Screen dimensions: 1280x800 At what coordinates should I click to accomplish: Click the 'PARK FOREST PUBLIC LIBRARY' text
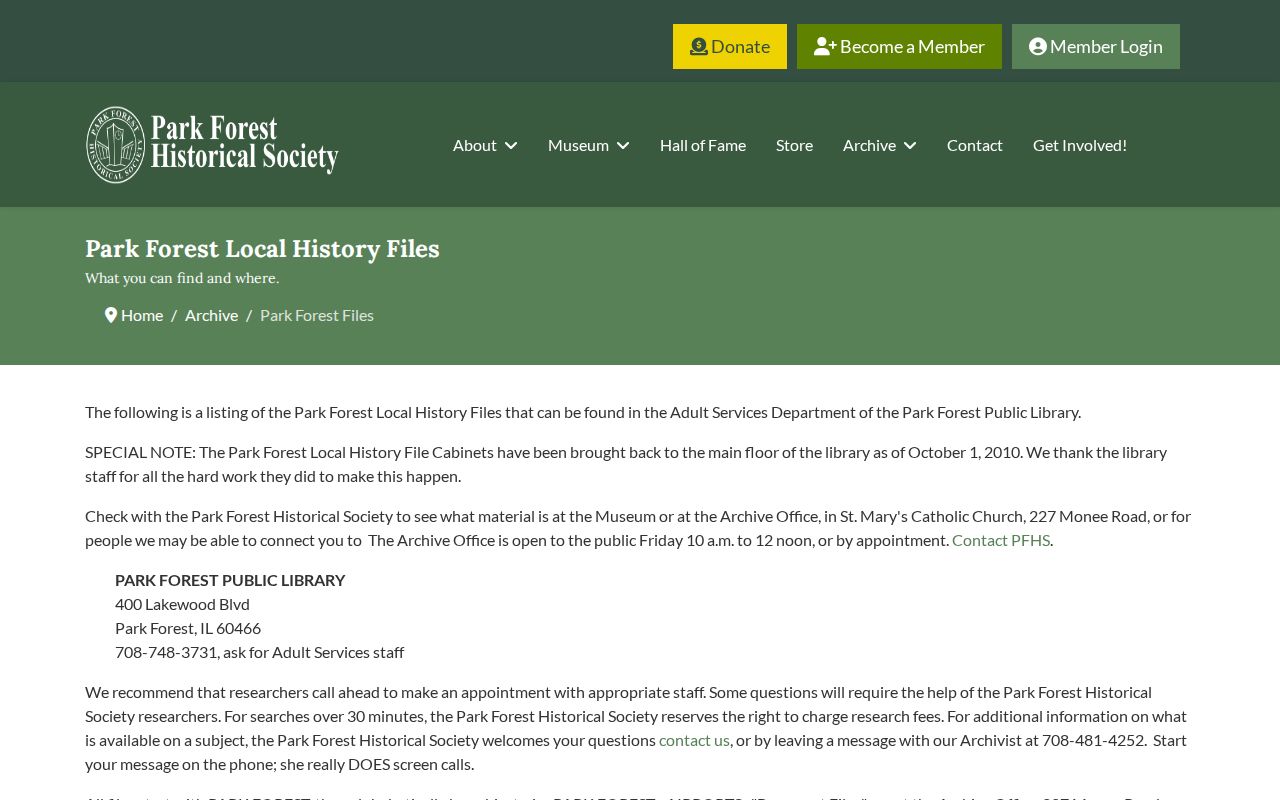tap(230, 580)
